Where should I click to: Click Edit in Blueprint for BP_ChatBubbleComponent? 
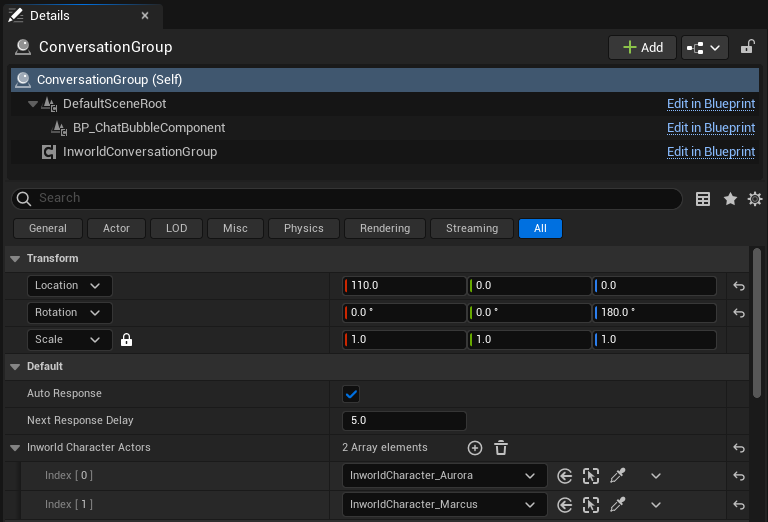click(710, 128)
